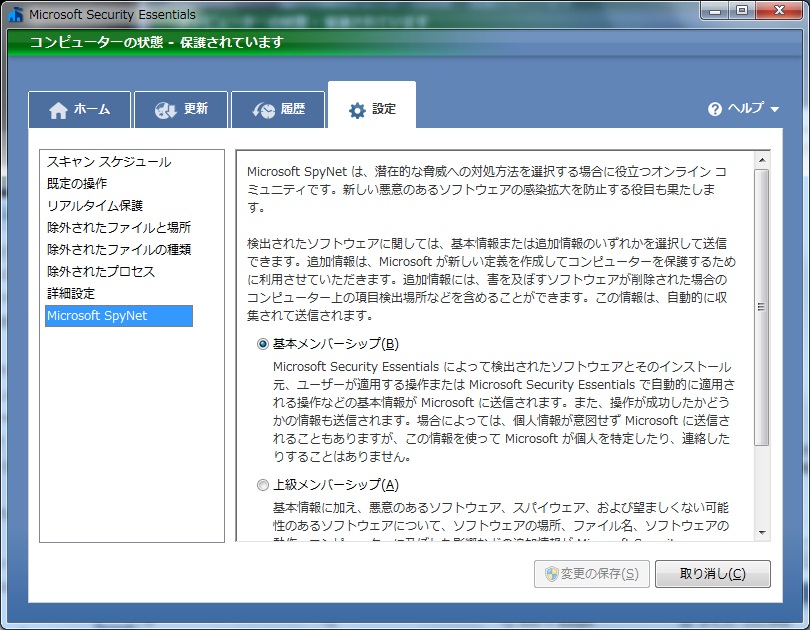Click the globe icon on 更新 tab
The width and height of the screenshot is (810, 630).
[x=166, y=110]
